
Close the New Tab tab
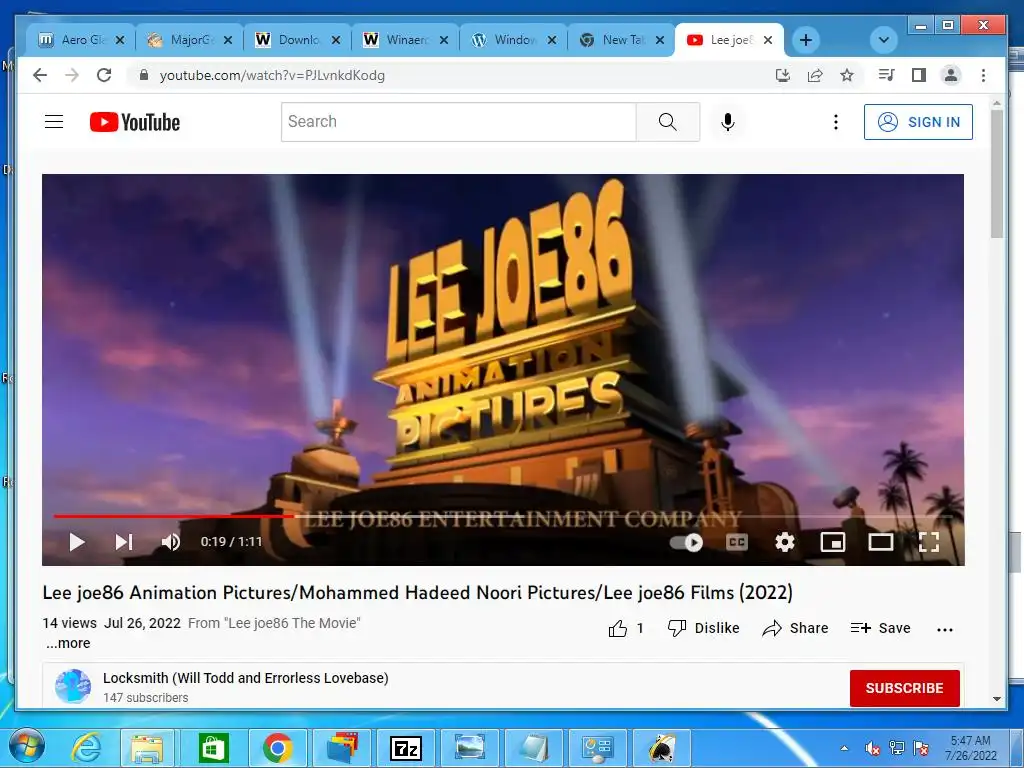(x=660, y=40)
